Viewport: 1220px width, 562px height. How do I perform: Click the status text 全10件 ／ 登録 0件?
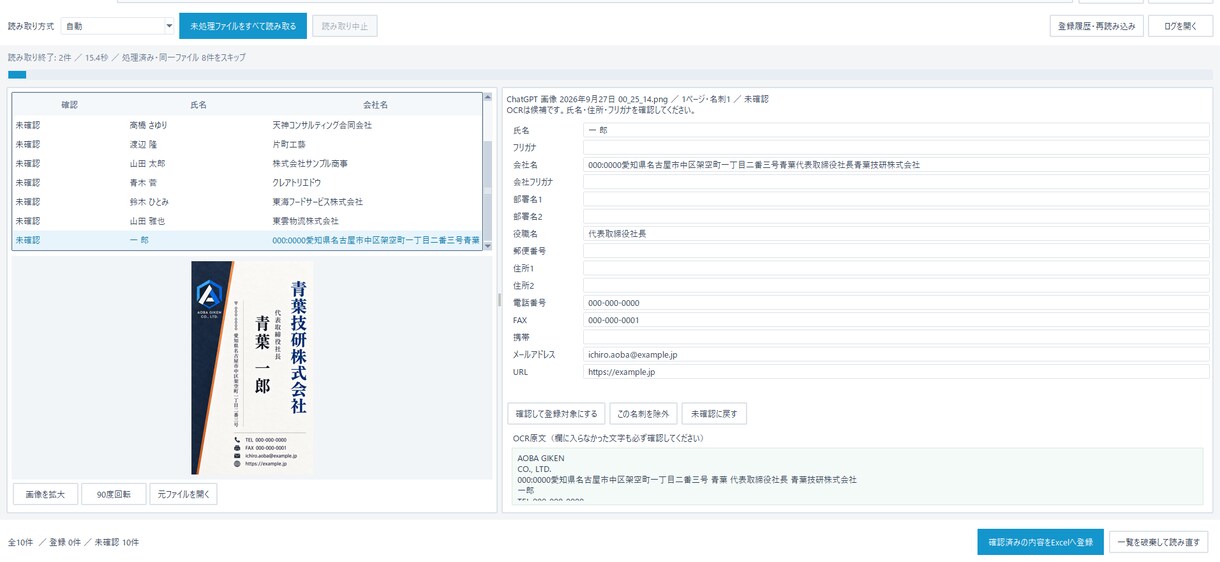pyautogui.click(x=46, y=542)
